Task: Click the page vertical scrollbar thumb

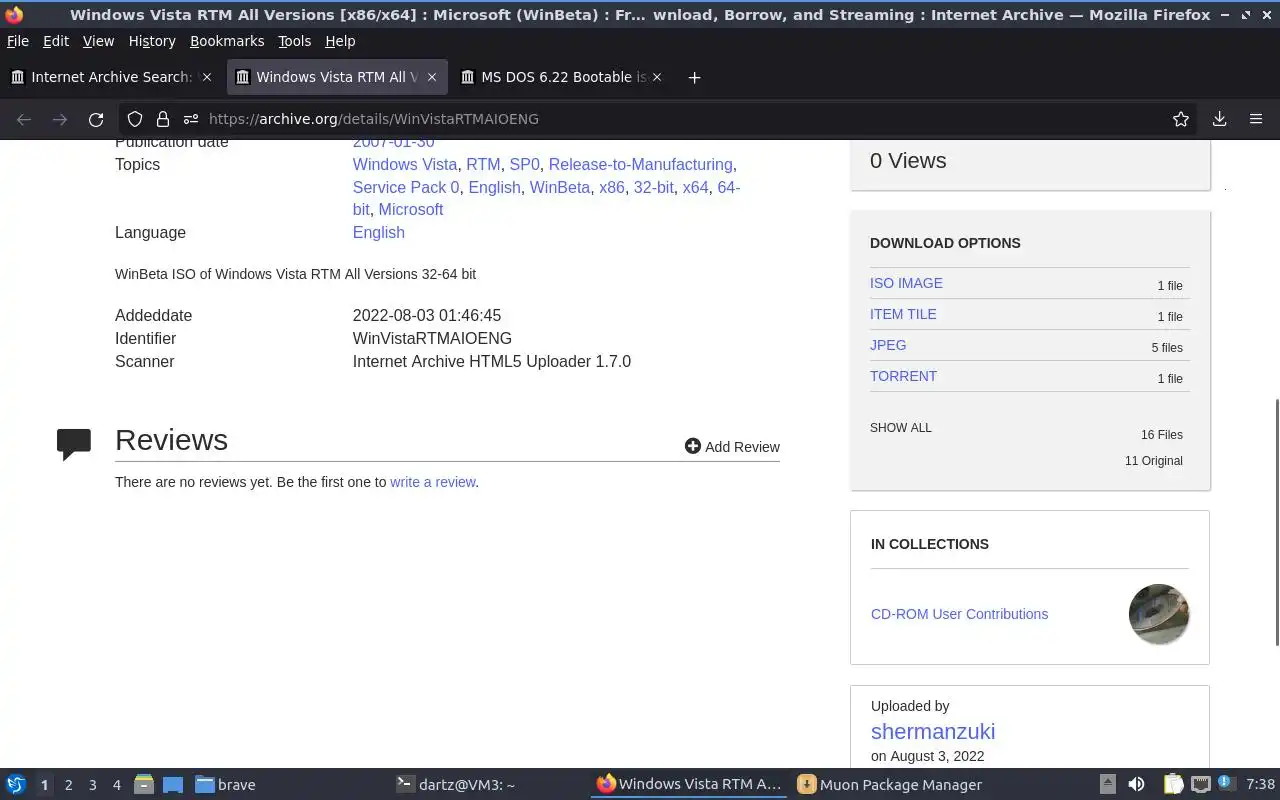Action: [x=1275, y=522]
